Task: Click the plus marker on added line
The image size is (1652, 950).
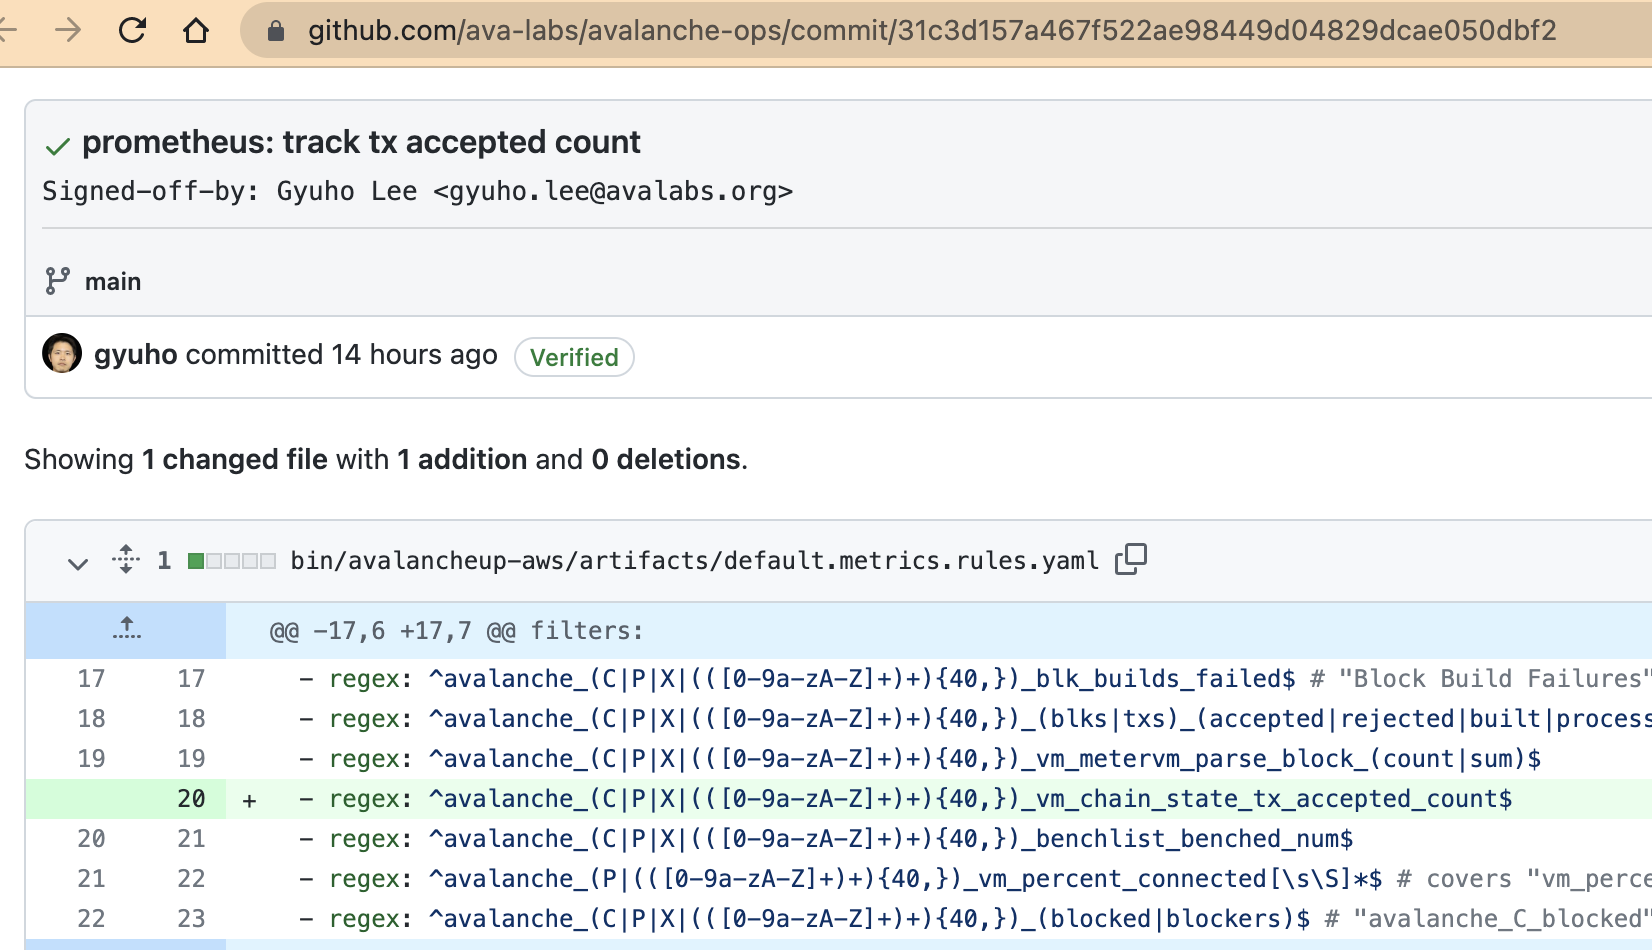Action: point(250,800)
